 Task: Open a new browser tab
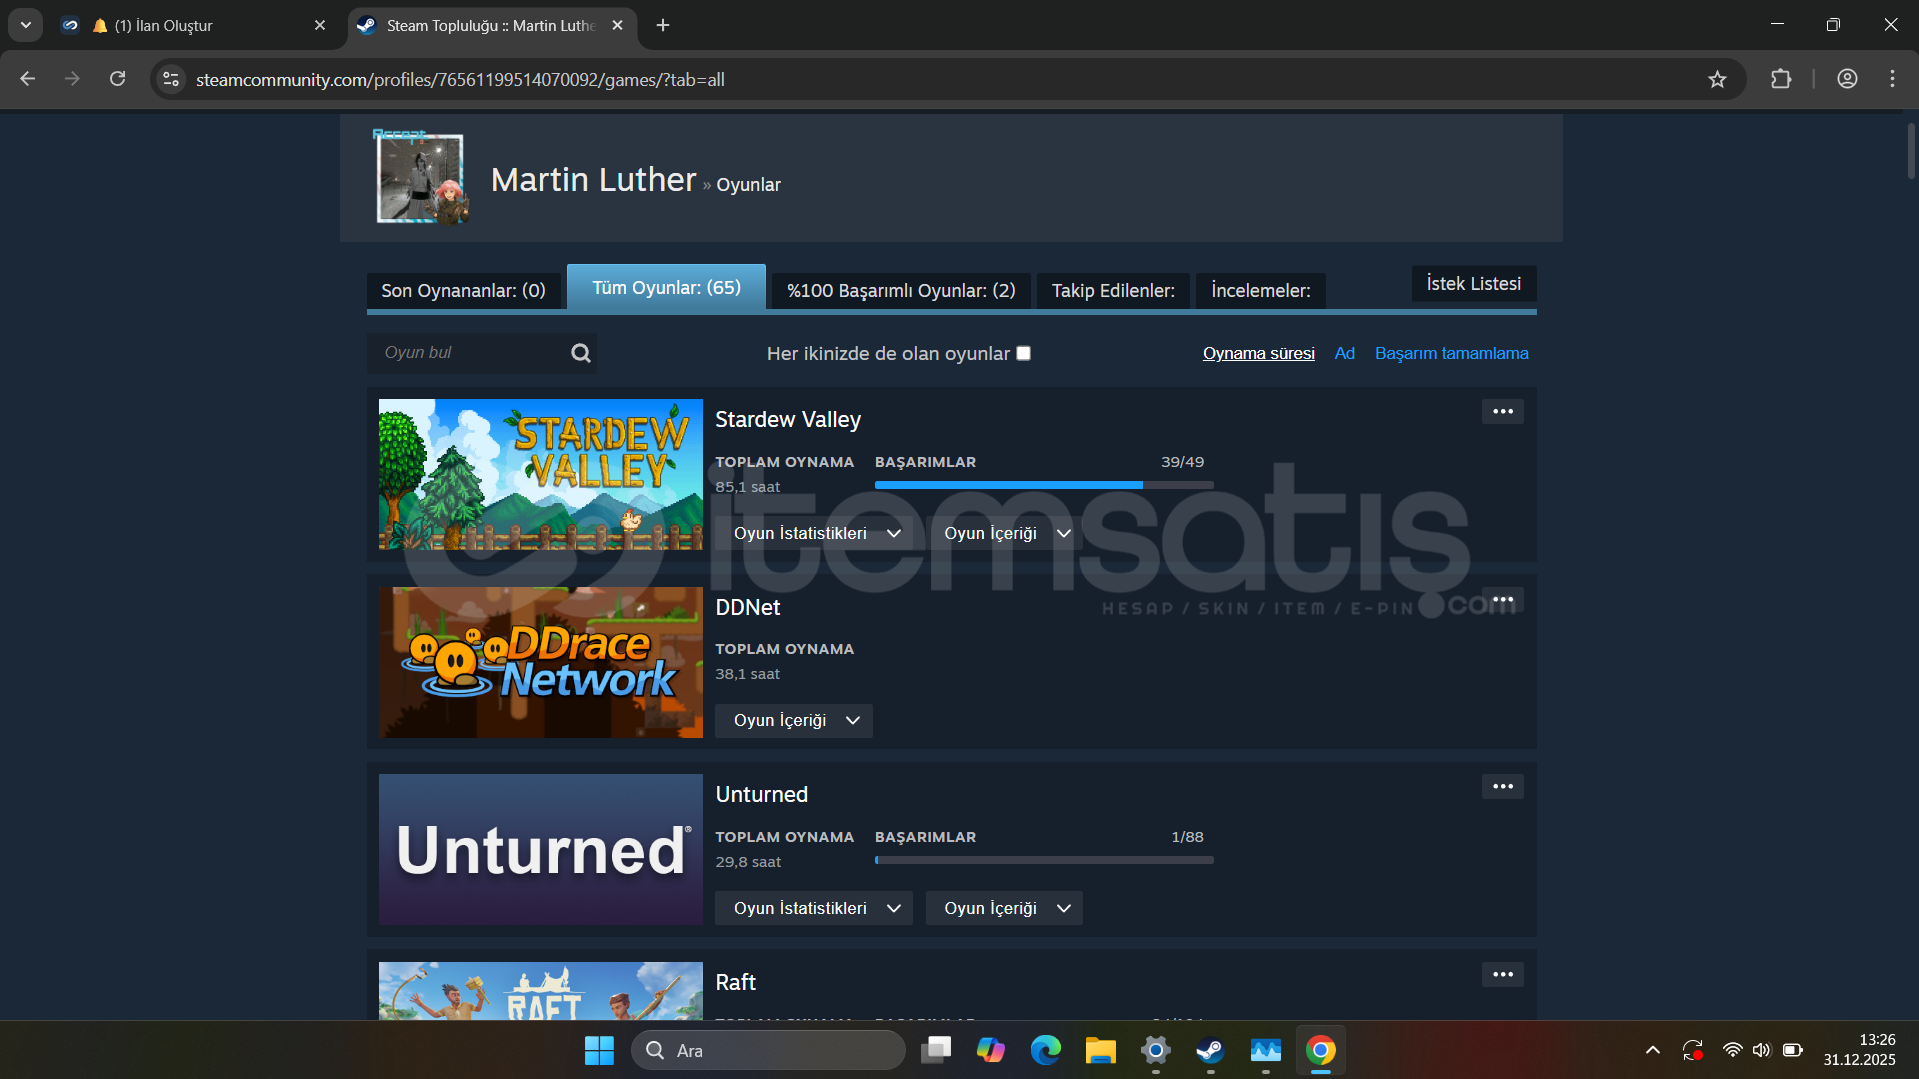click(663, 25)
